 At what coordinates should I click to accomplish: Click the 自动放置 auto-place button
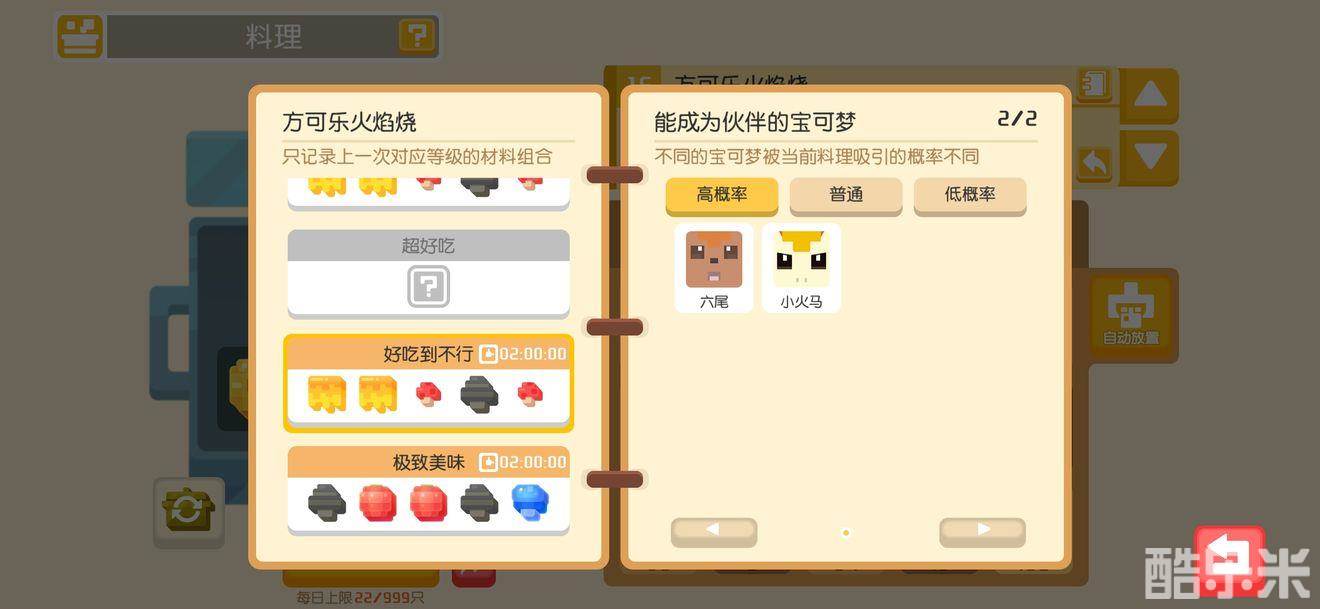1131,314
